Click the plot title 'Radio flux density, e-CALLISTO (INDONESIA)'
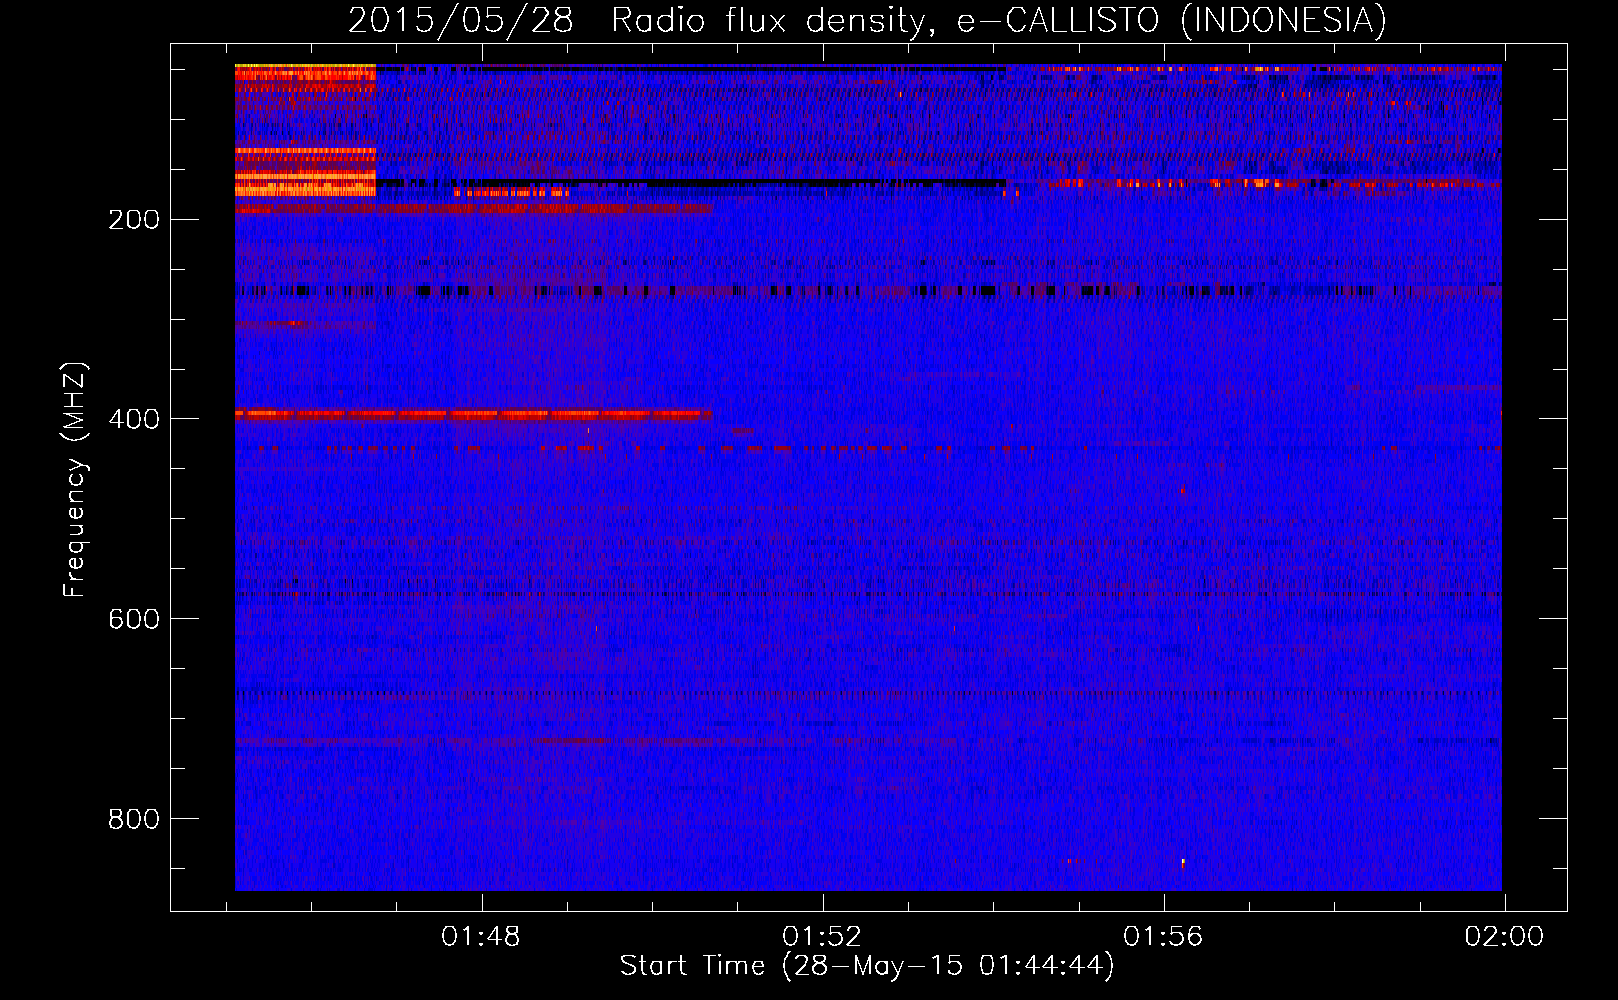The width and height of the screenshot is (1618, 1000). [999, 20]
